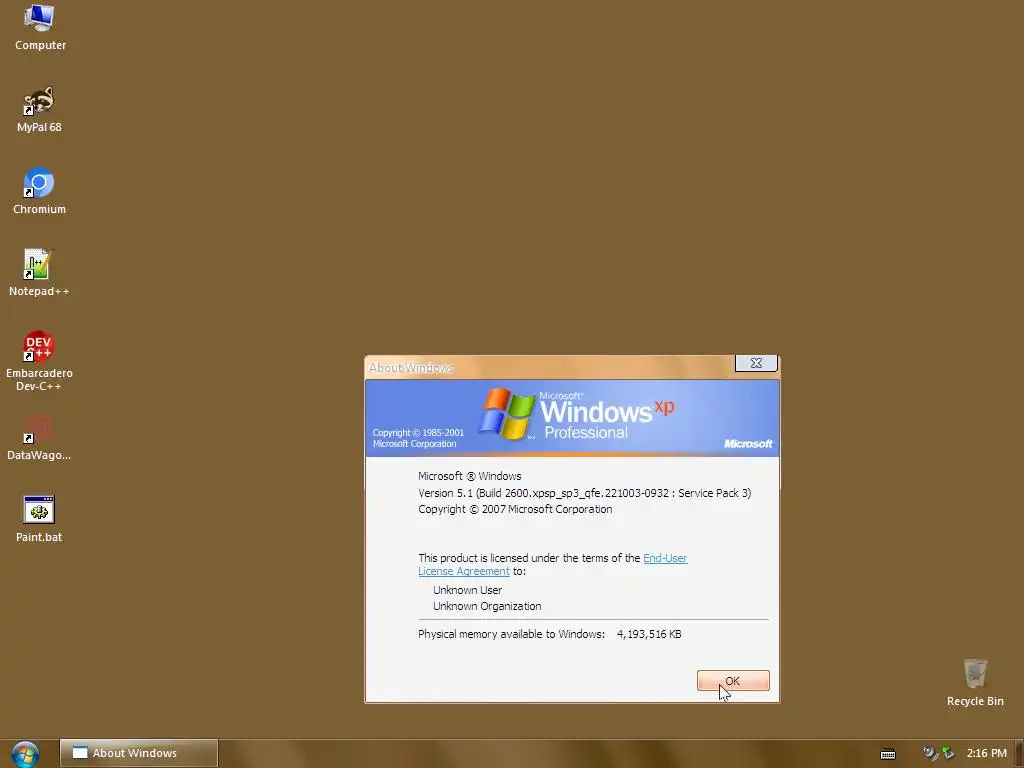This screenshot has height=768, width=1024.
Task: Click the Show Desktop strip at taskbar edge
Action: click(1019, 754)
